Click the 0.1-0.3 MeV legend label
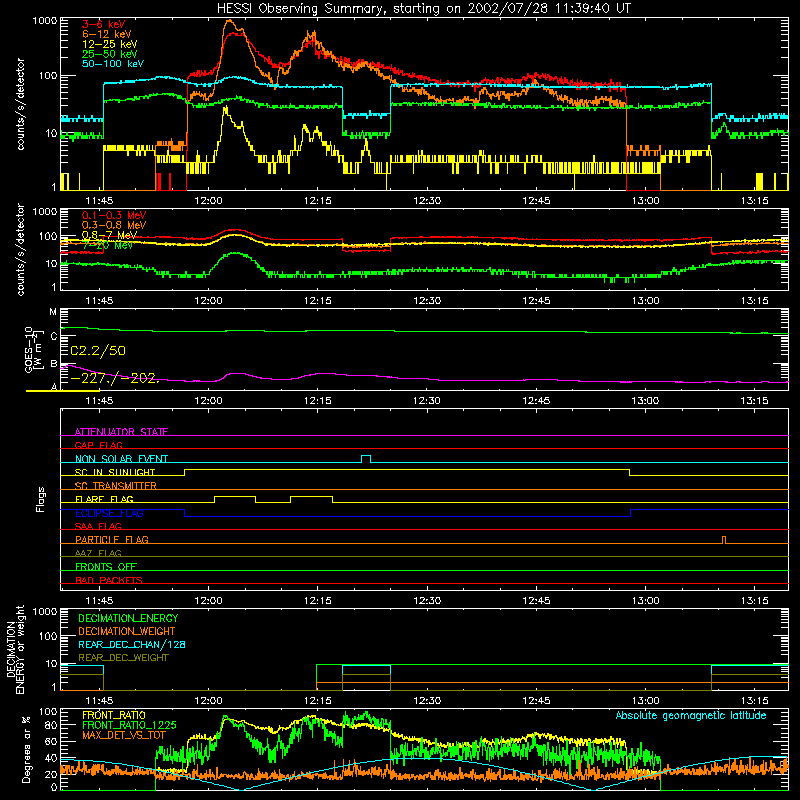The image size is (800, 800). [114, 216]
